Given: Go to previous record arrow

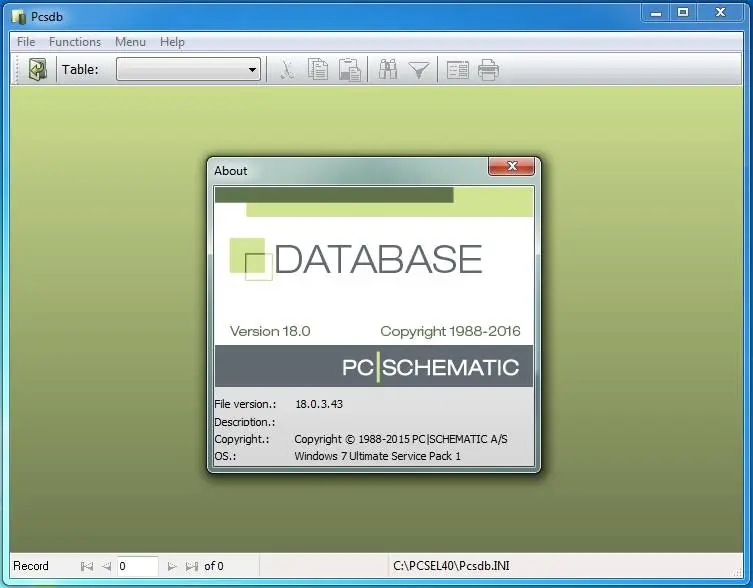Looking at the screenshot, I should point(107,566).
